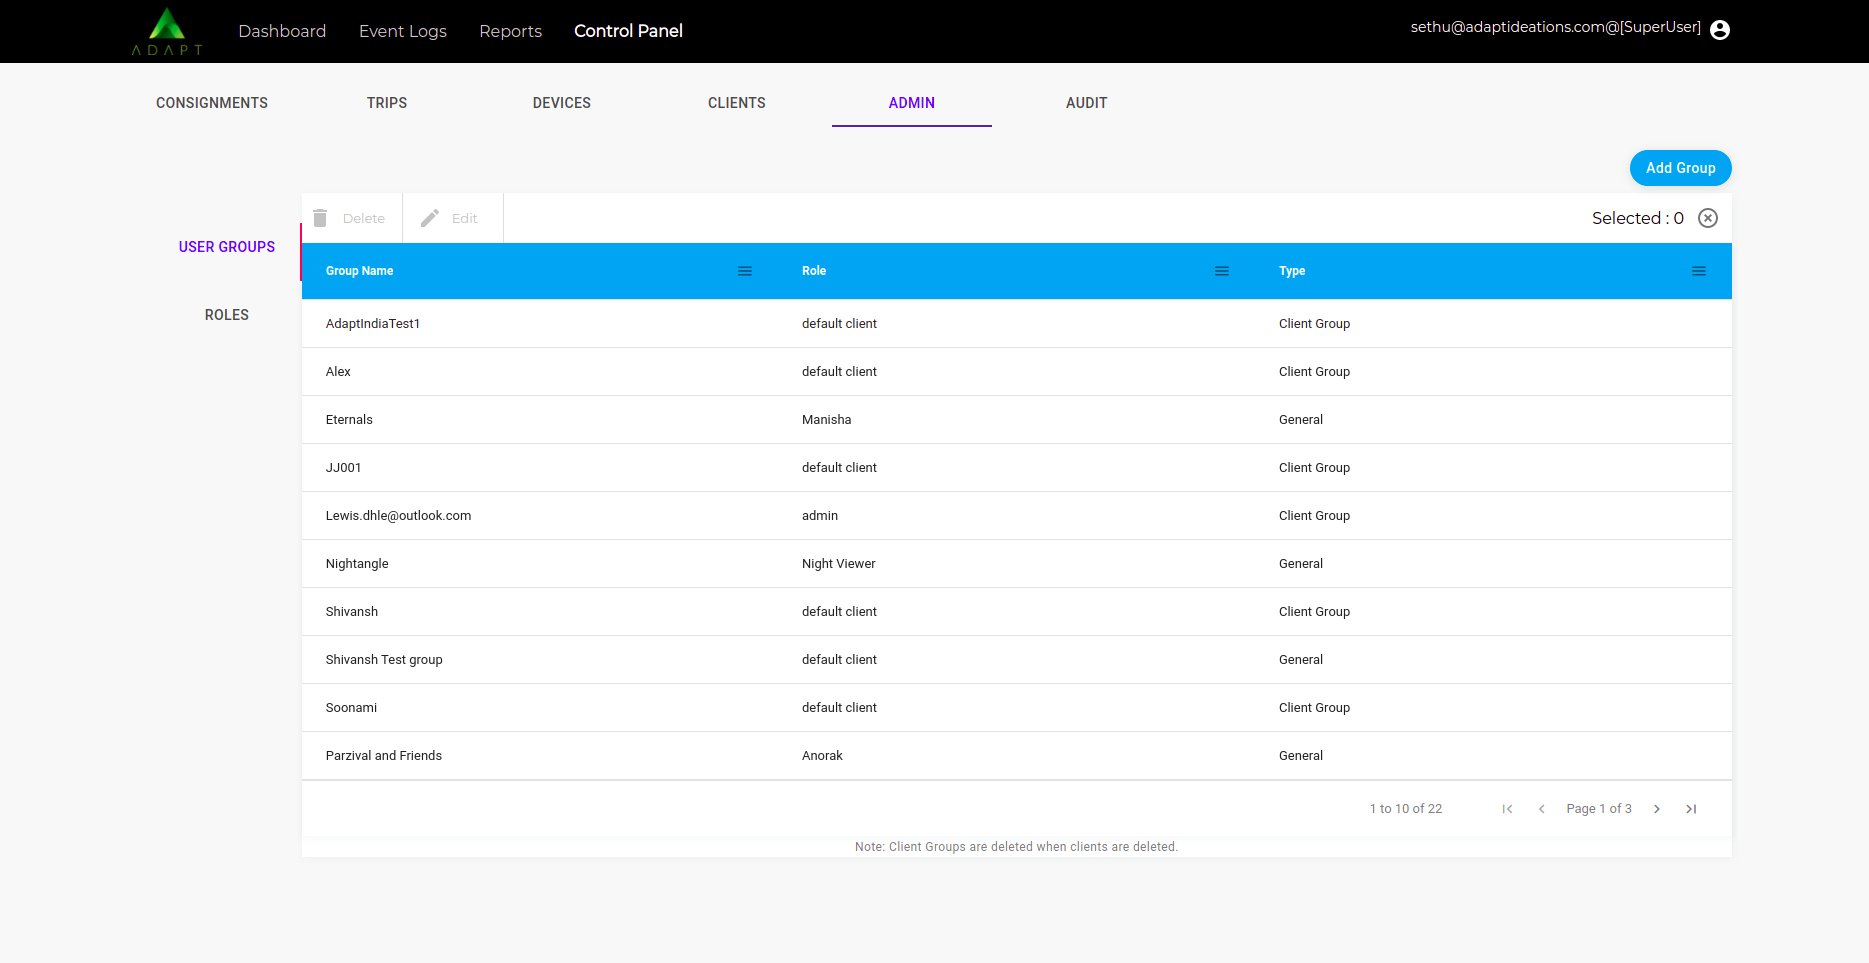The image size is (1869, 963).
Task: Switch to the Audit tab
Action: click(x=1087, y=103)
